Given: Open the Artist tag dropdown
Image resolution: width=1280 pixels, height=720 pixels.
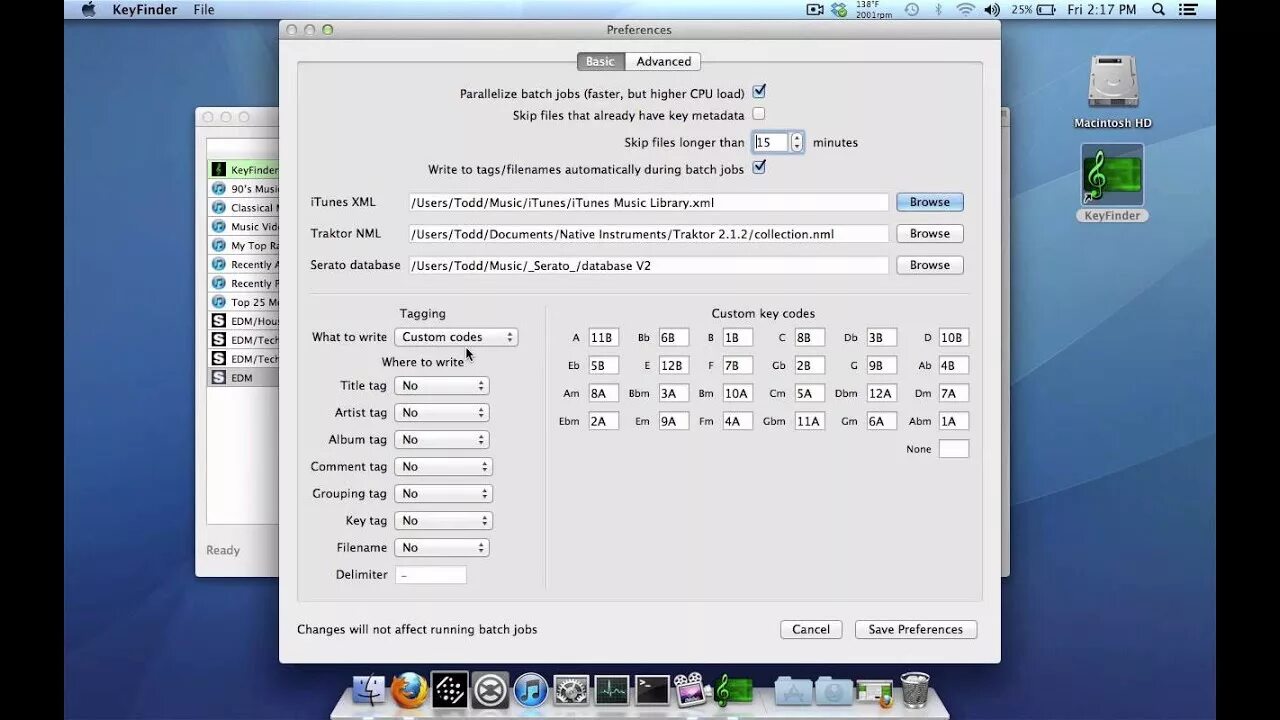Looking at the screenshot, I should click(442, 412).
